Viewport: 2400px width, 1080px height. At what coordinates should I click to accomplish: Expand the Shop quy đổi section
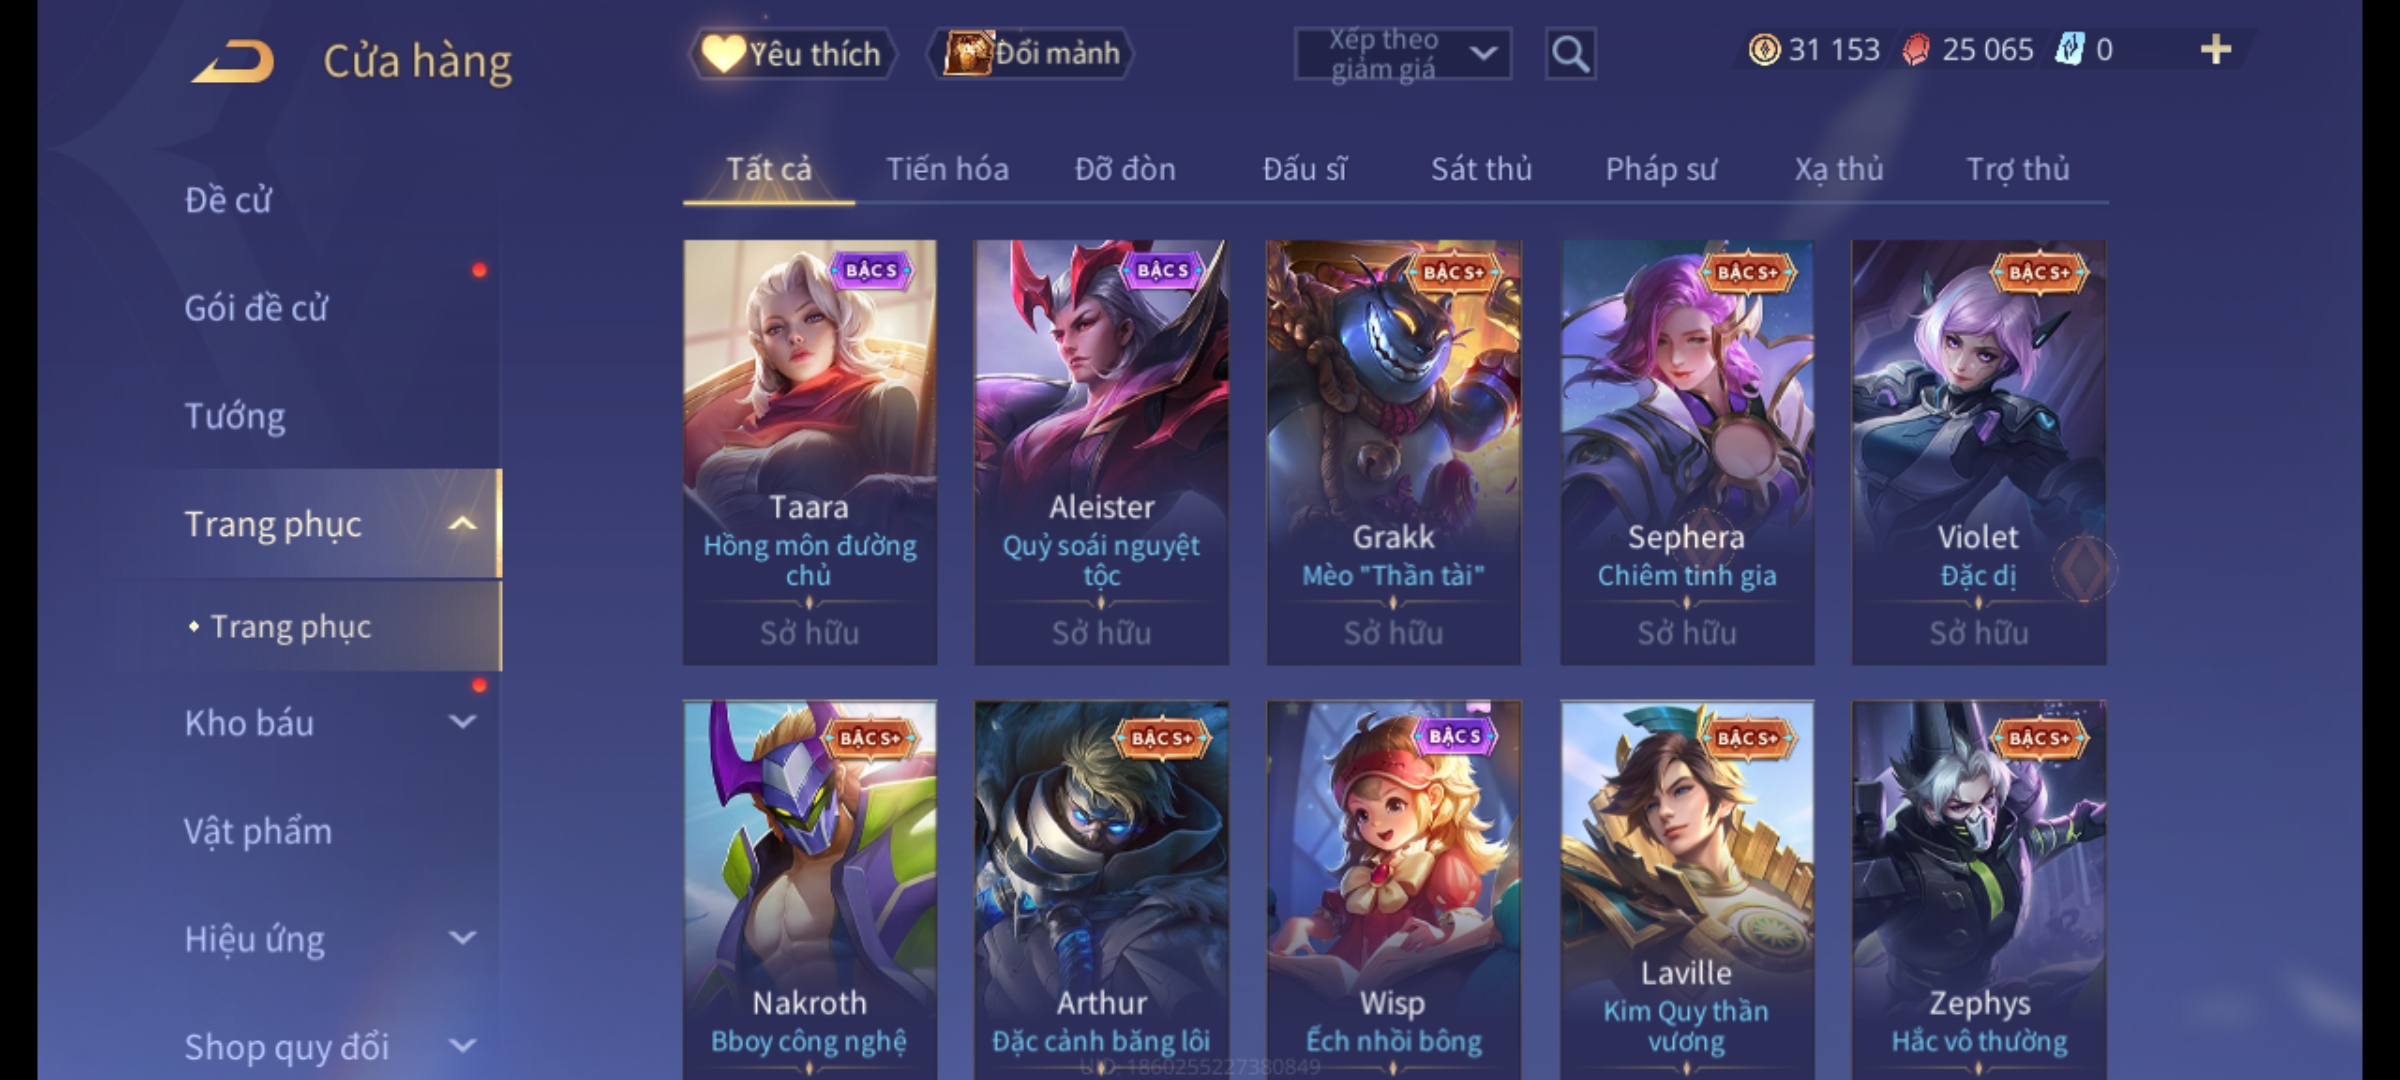(462, 1046)
